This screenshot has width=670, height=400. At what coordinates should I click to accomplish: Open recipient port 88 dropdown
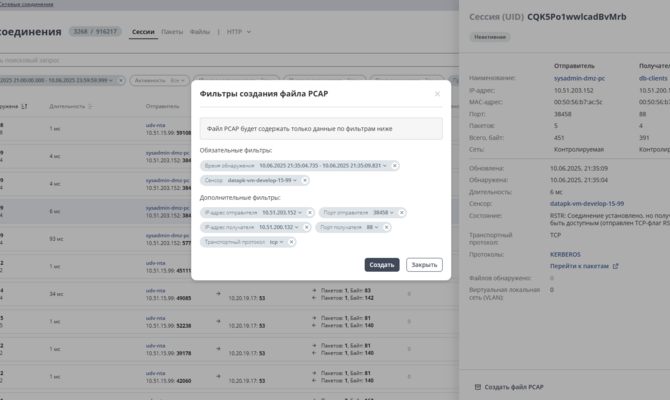(376, 227)
